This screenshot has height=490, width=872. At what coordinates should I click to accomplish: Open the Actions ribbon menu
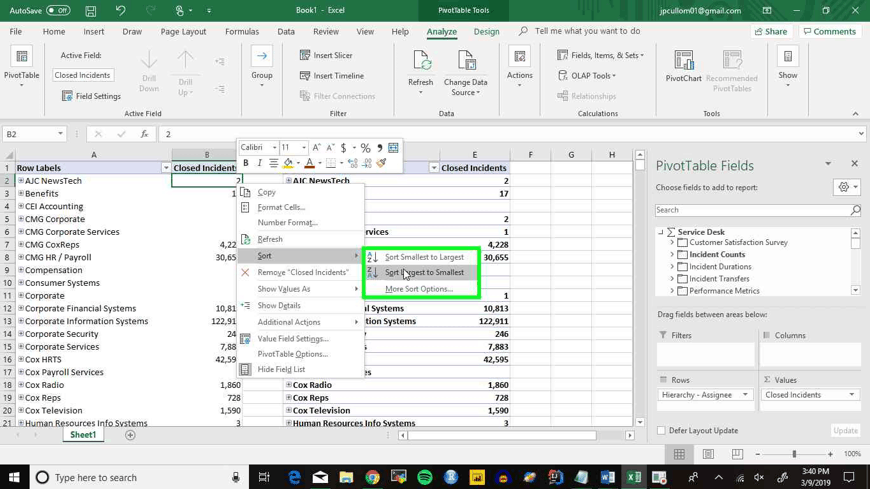[519, 68]
